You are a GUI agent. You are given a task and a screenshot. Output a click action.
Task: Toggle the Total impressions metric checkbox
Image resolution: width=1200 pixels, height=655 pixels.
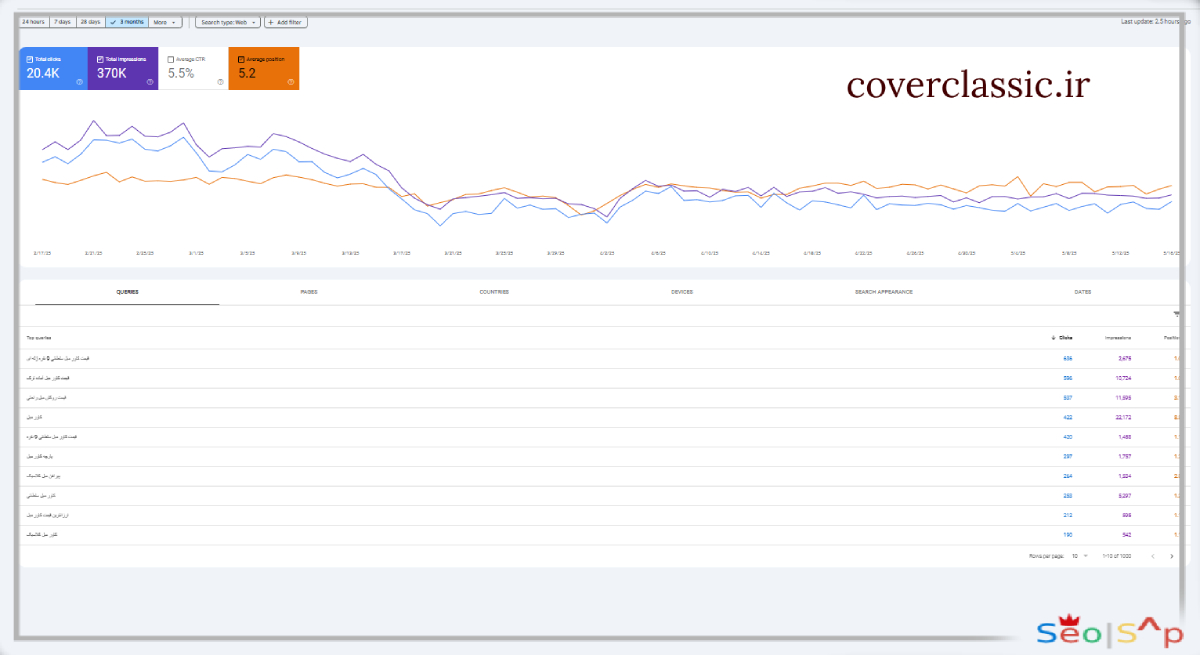point(100,59)
